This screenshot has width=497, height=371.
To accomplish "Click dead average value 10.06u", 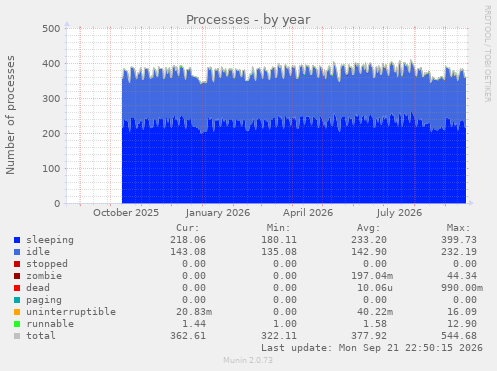I will click(375, 288).
